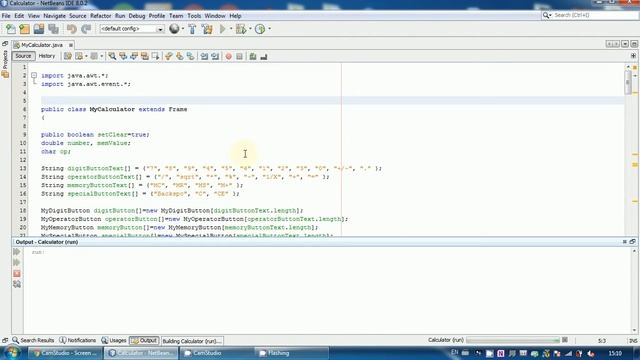Screen dimensions: 640x360
Task: Click the Build Project hammer icon
Action: pos(192,29)
